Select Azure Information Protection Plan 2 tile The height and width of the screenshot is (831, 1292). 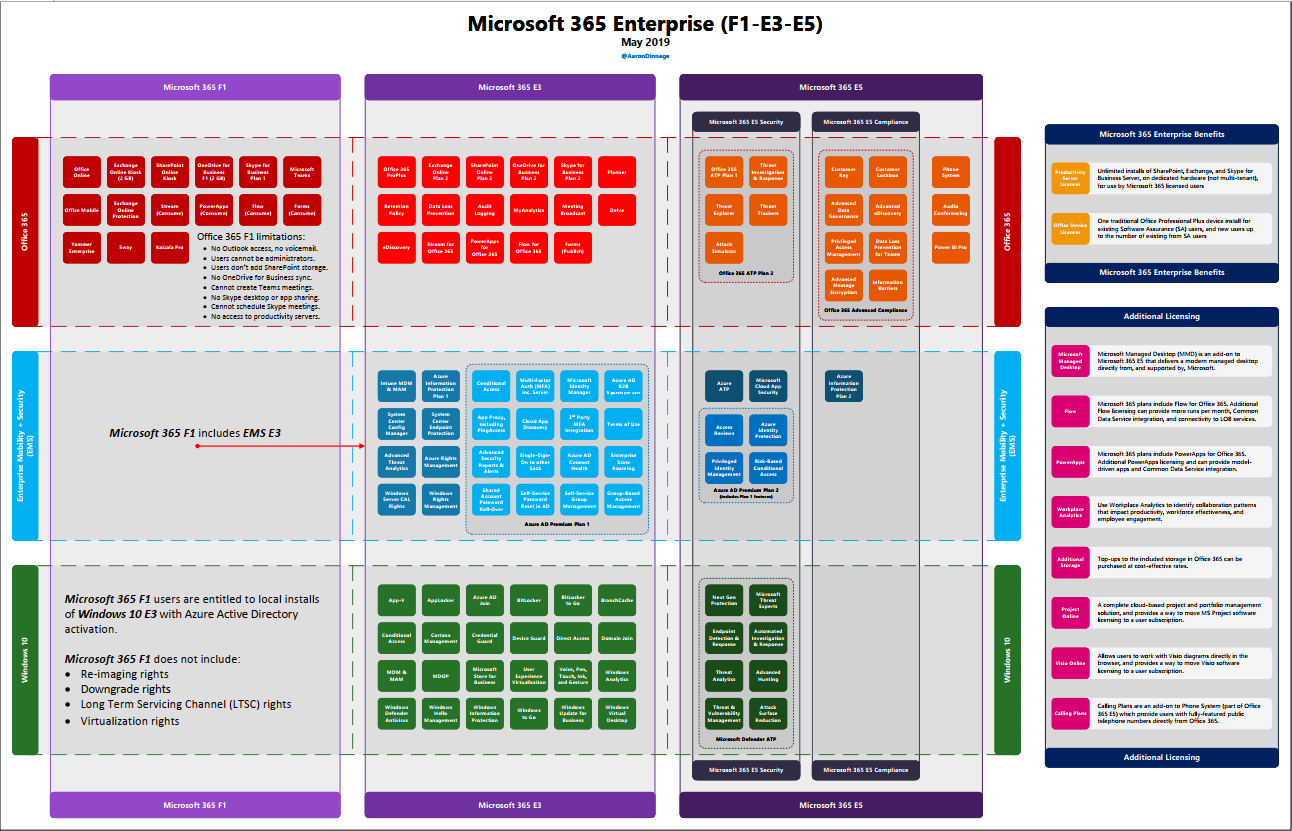pos(844,385)
